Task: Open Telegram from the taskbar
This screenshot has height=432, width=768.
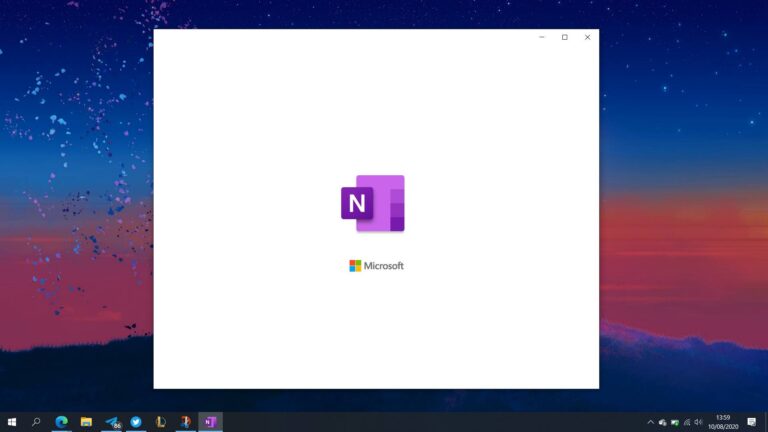Action: click(112, 422)
